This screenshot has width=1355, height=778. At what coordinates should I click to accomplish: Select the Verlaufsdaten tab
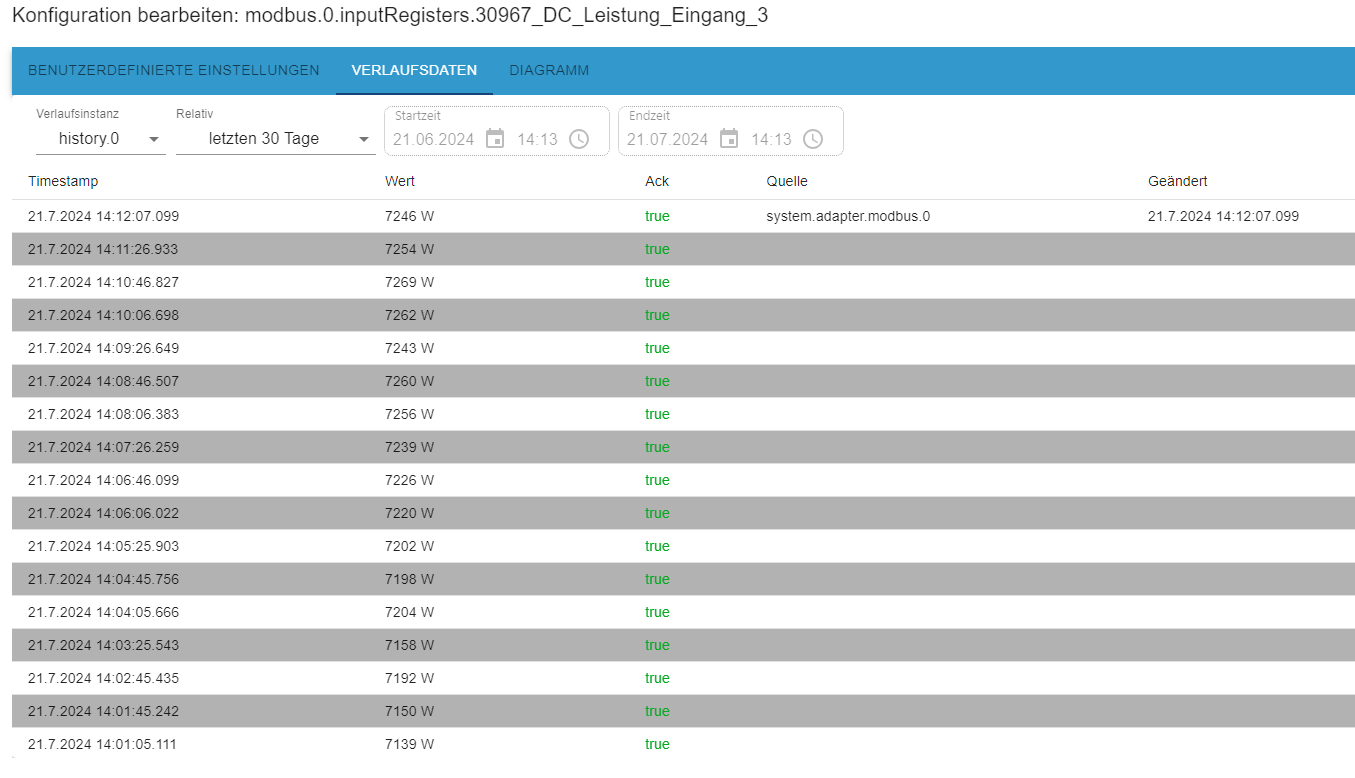pos(414,71)
